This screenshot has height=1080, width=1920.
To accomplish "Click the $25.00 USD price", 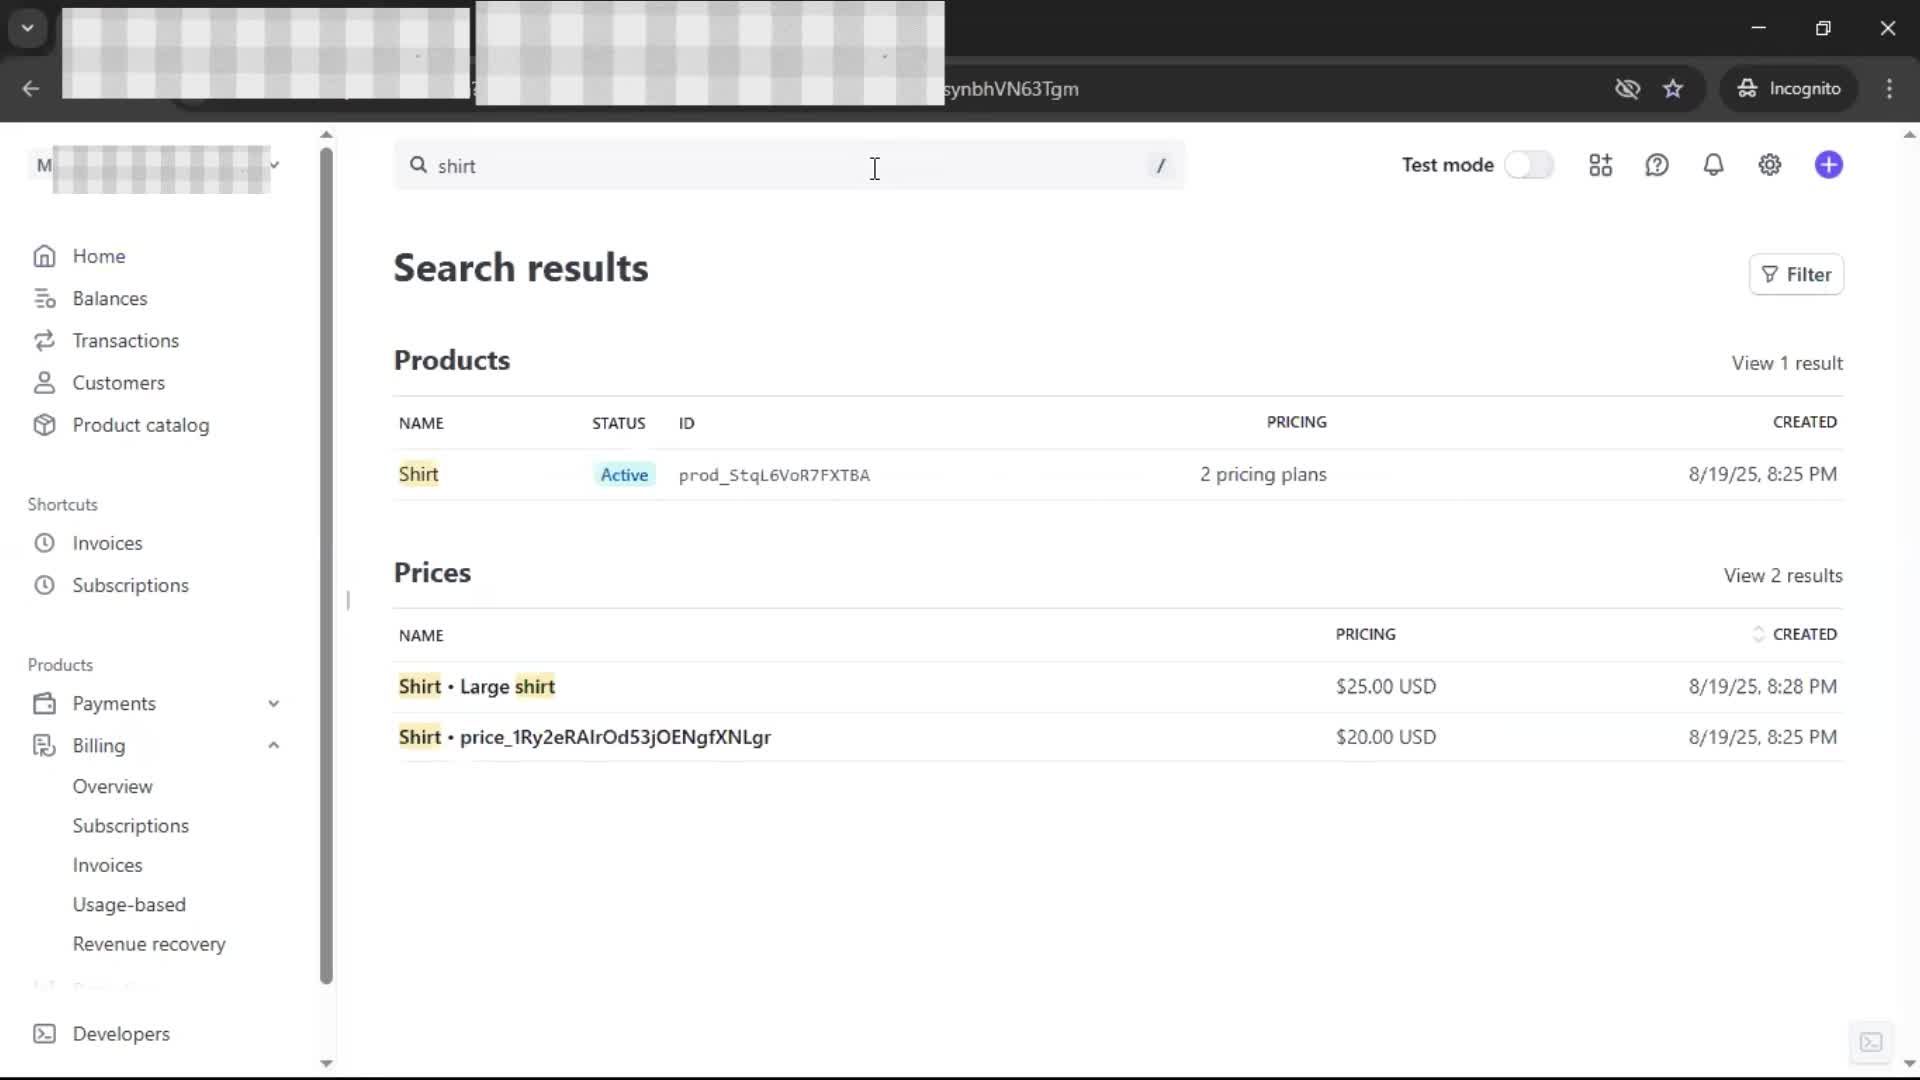I will click(1386, 686).
